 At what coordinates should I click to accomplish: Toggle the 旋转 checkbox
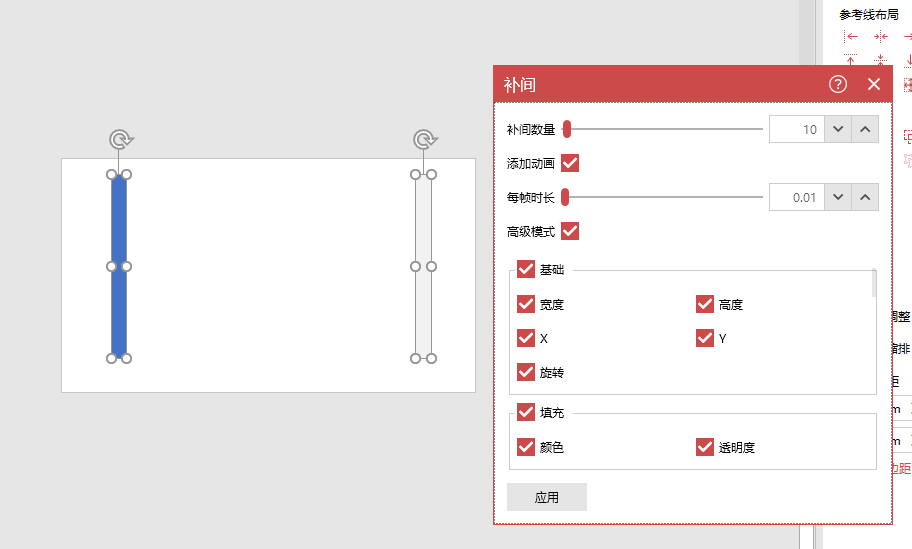(526, 372)
